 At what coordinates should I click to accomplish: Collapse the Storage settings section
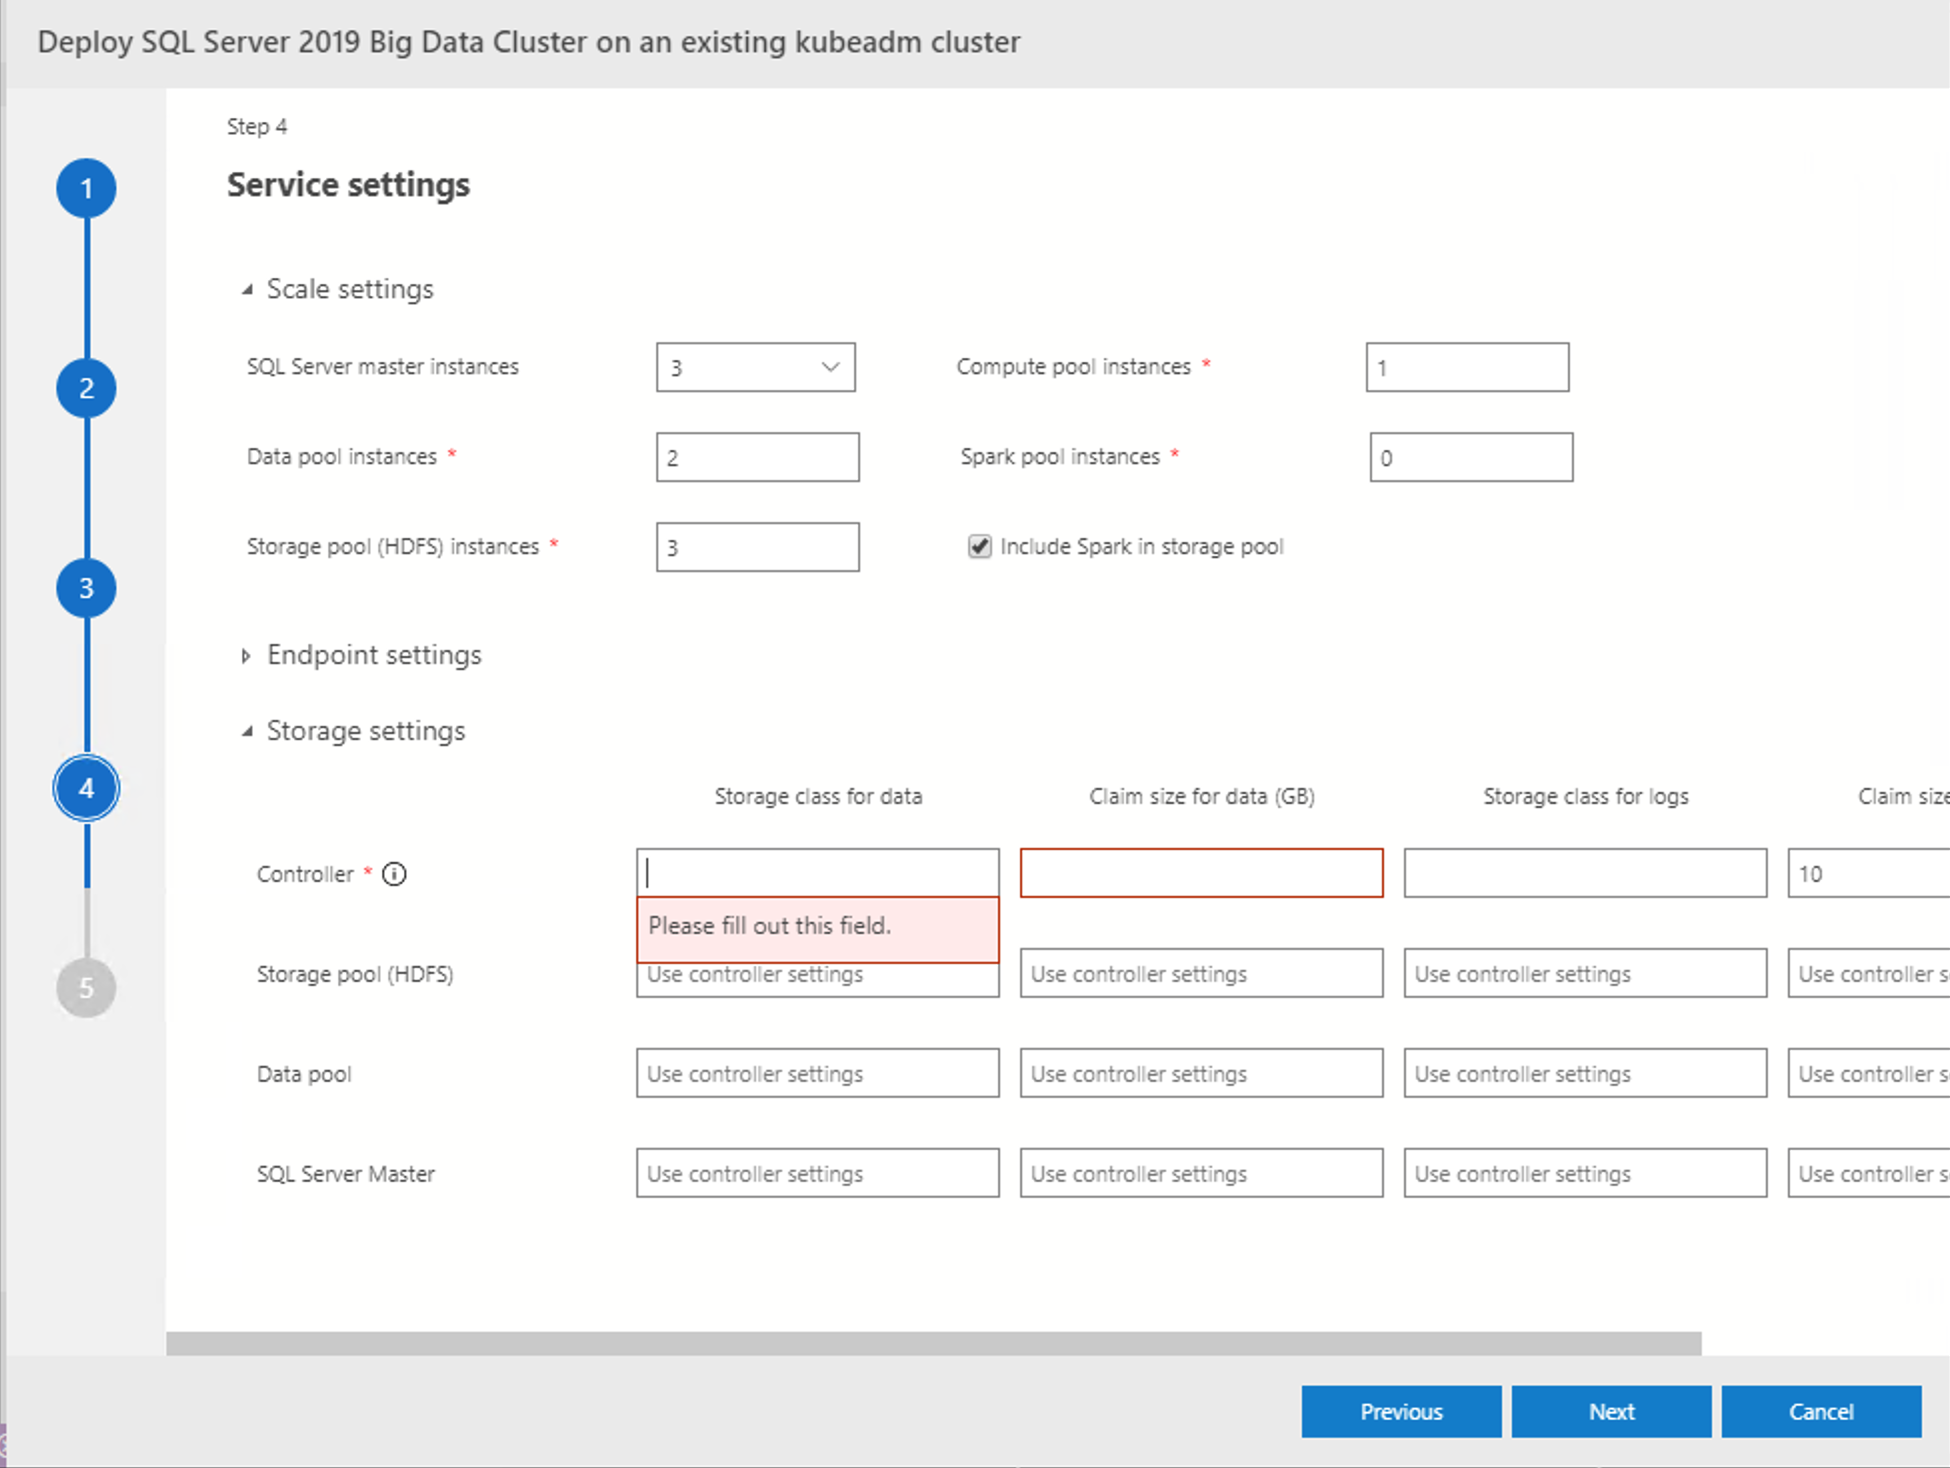point(247,731)
